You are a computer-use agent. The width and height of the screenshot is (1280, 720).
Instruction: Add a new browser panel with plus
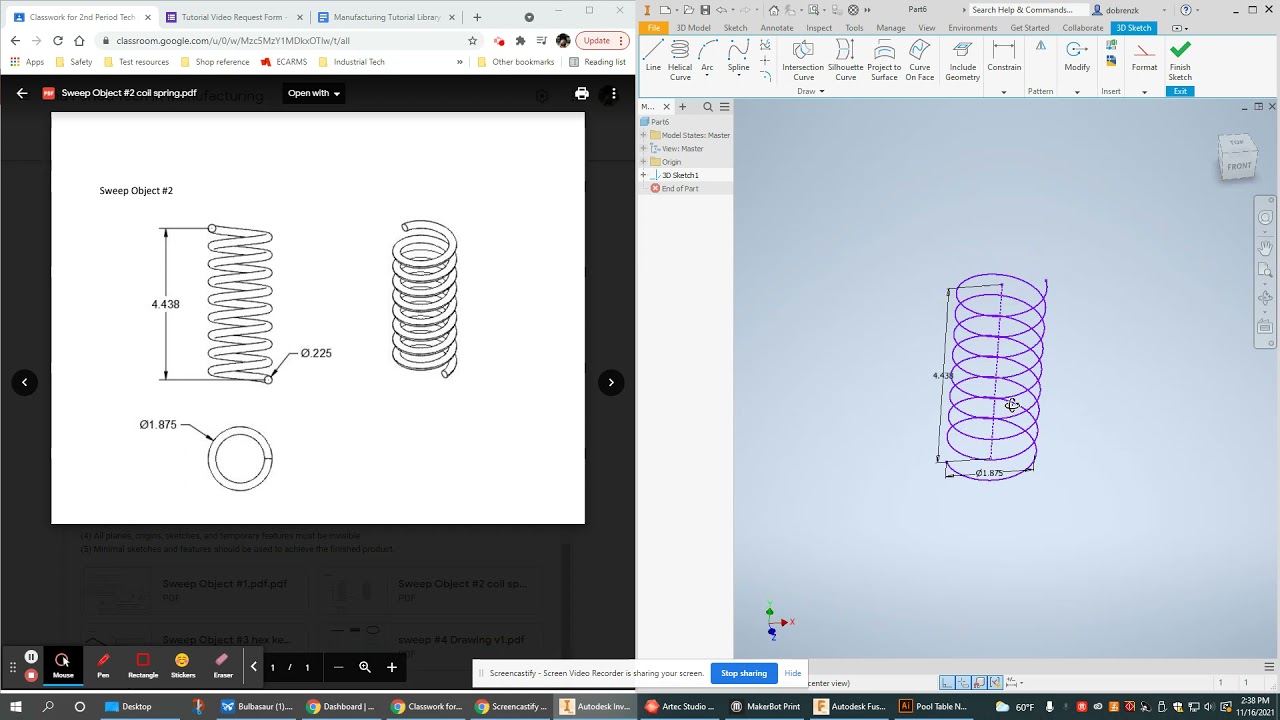(x=683, y=107)
